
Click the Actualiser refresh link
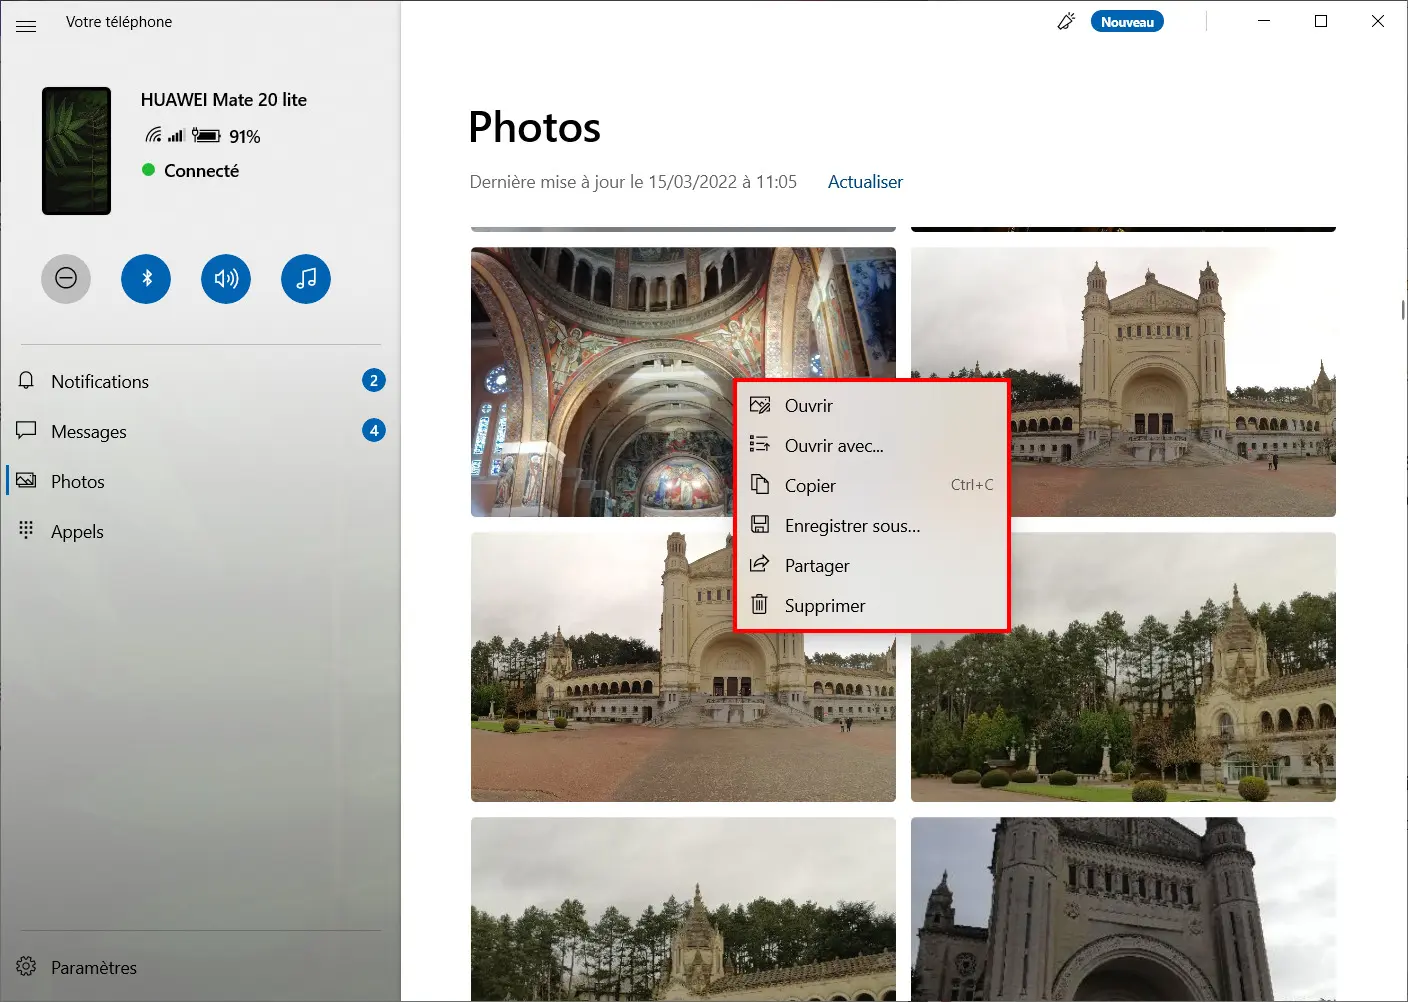click(865, 182)
